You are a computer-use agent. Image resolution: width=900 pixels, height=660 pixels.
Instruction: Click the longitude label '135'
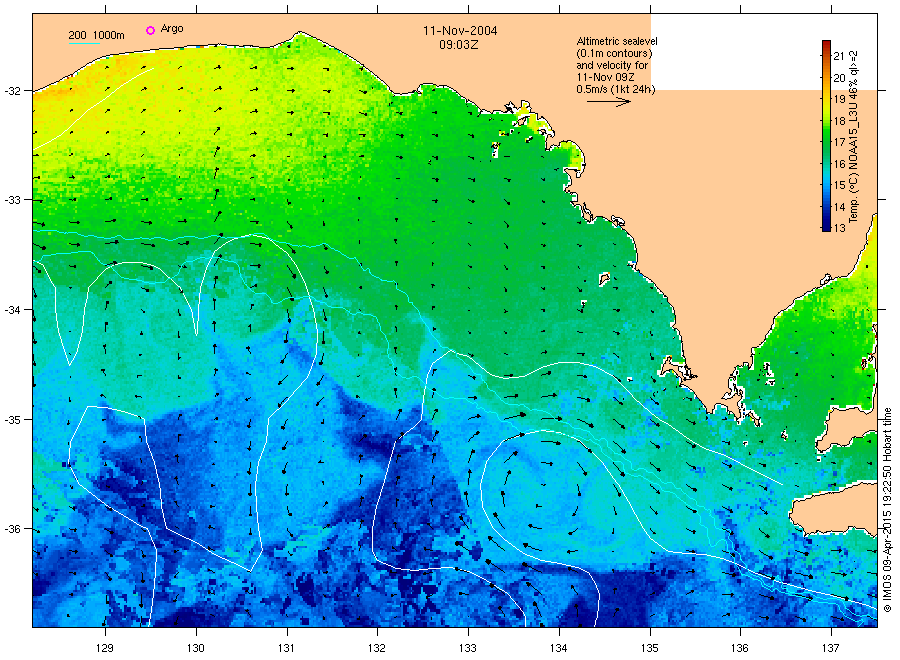650,648
